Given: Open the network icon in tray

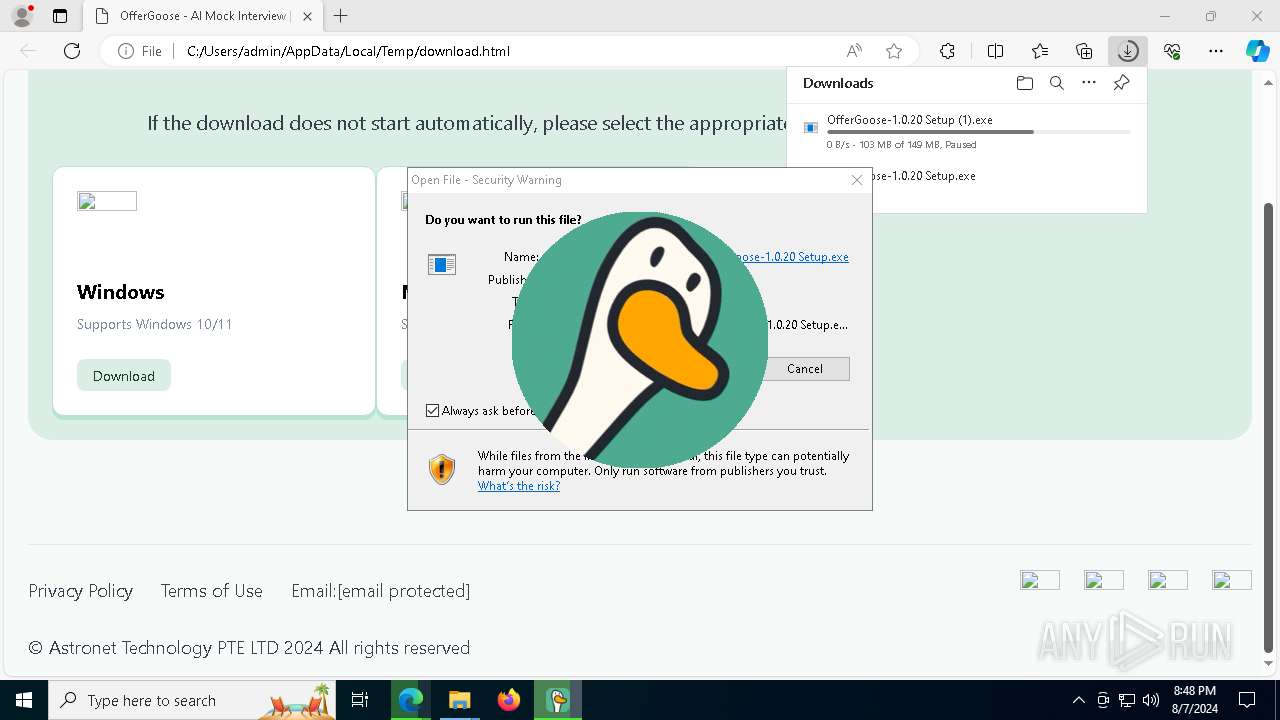Looking at the screenshot, I should [x=1127, y=700].
